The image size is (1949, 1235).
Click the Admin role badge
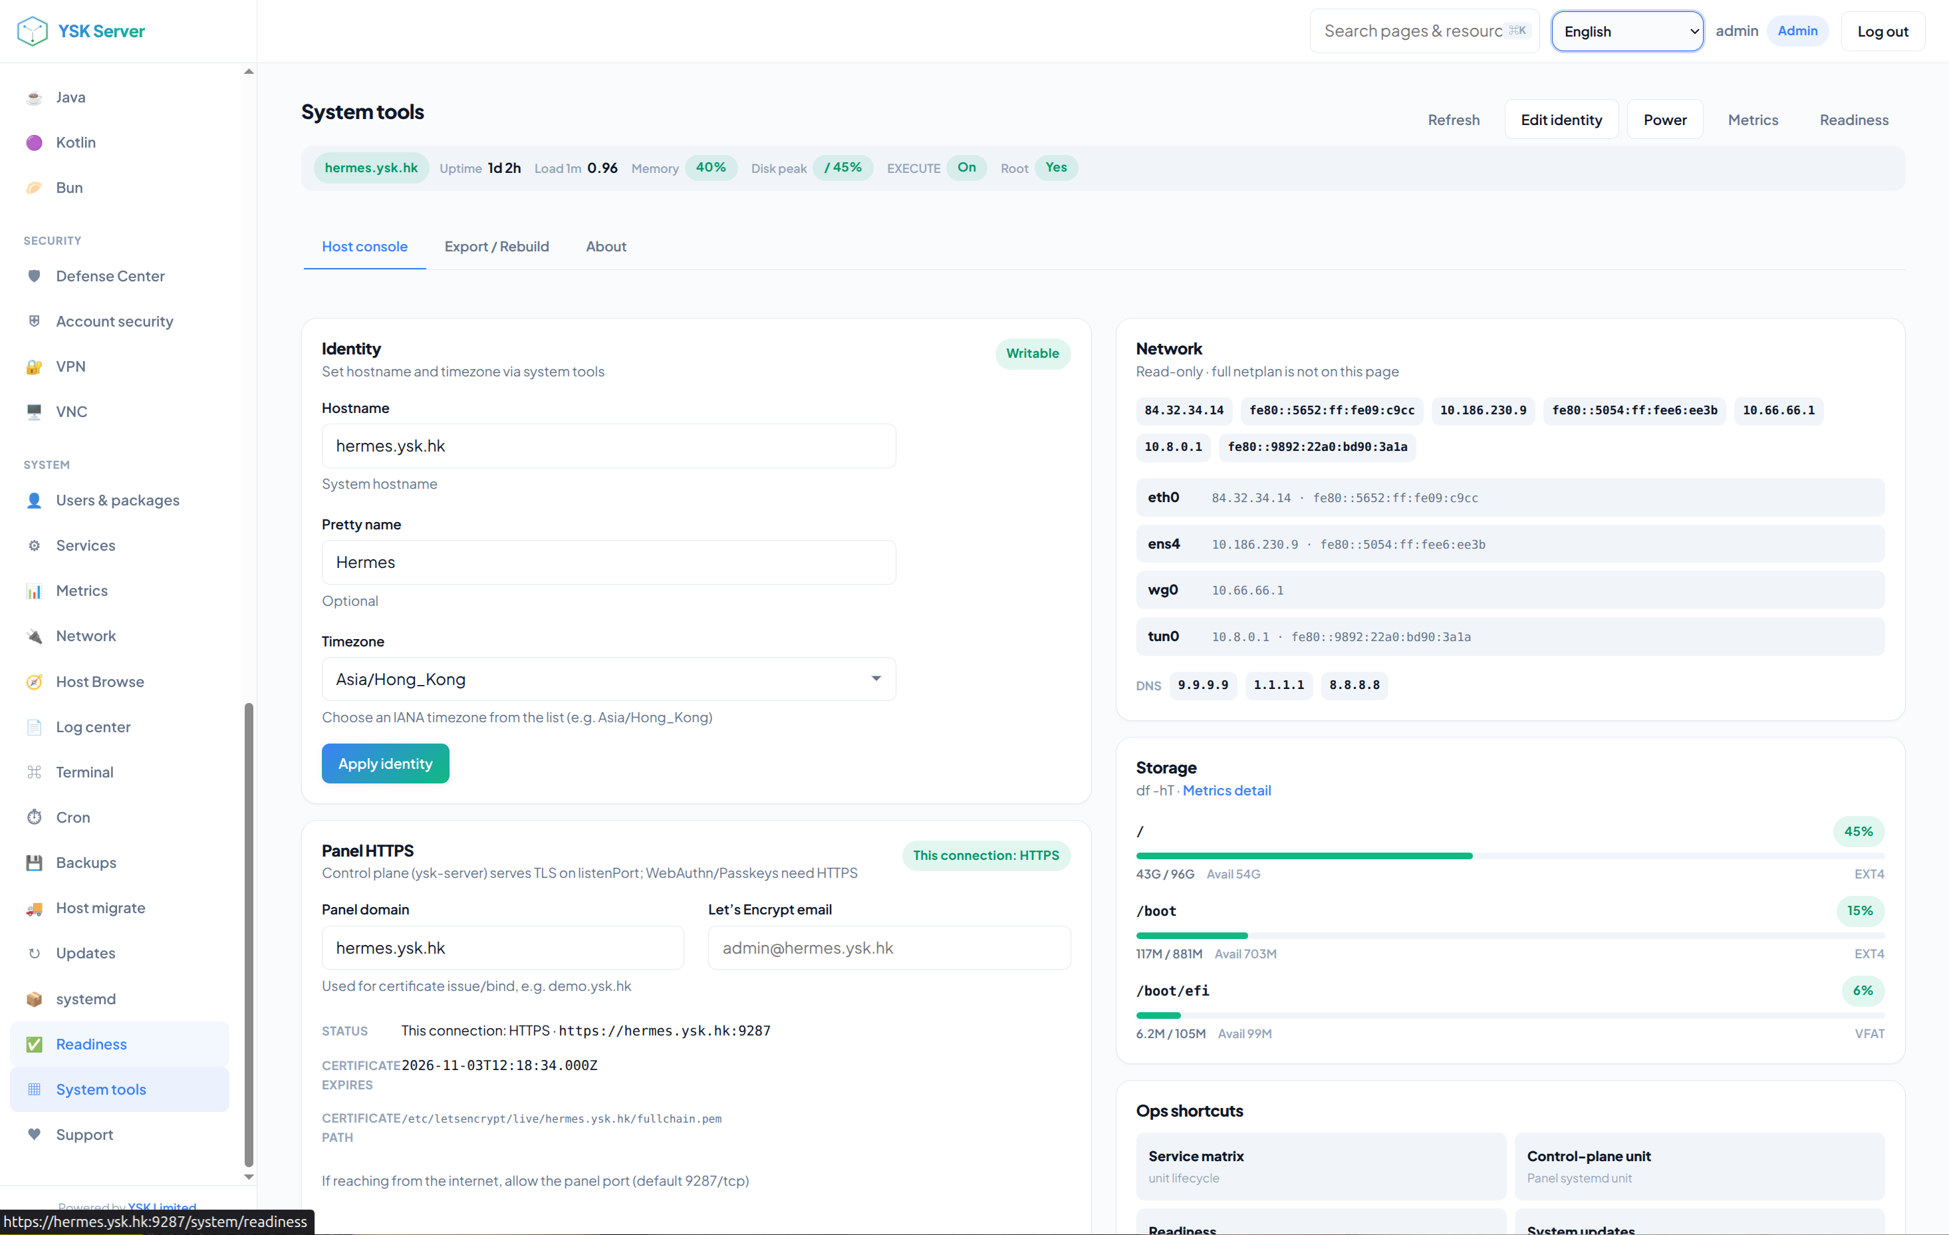(1797, 31)
